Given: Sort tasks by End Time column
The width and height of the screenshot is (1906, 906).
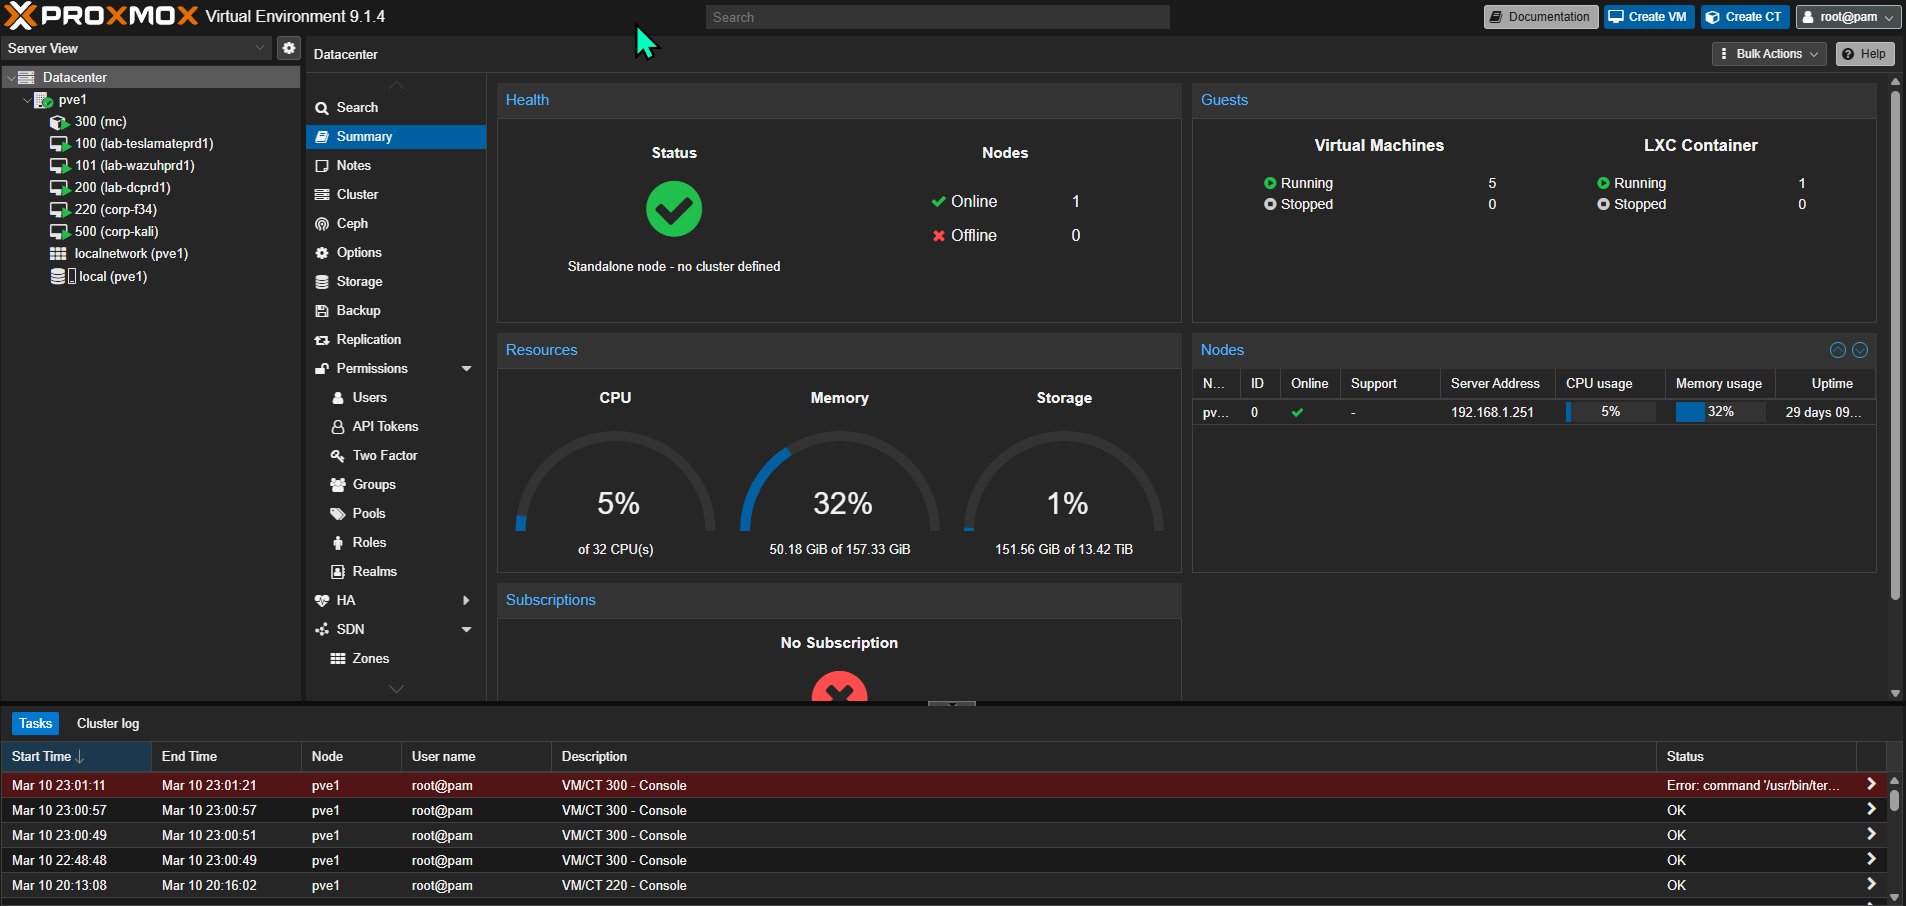Looking at the screenshot, I should pyautogui.click(x=226, y=756).
